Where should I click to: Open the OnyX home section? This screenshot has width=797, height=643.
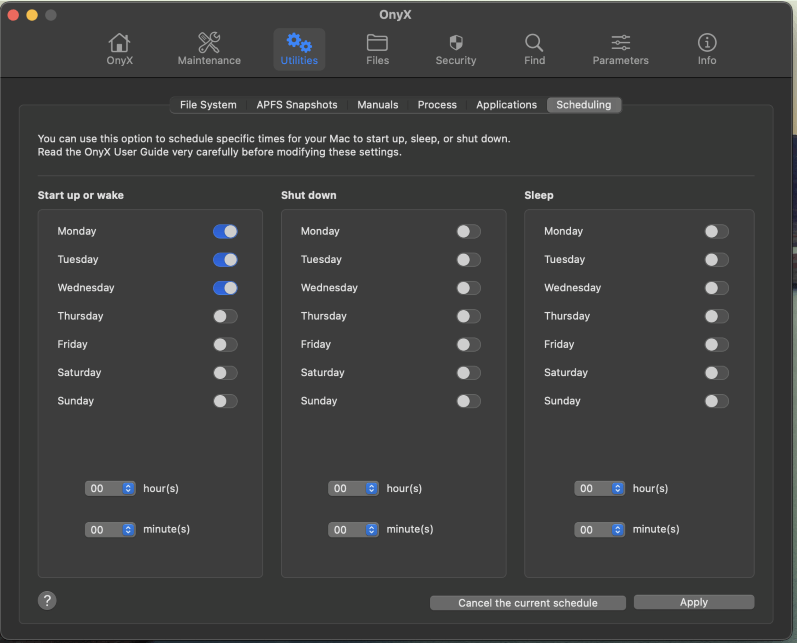119,49
